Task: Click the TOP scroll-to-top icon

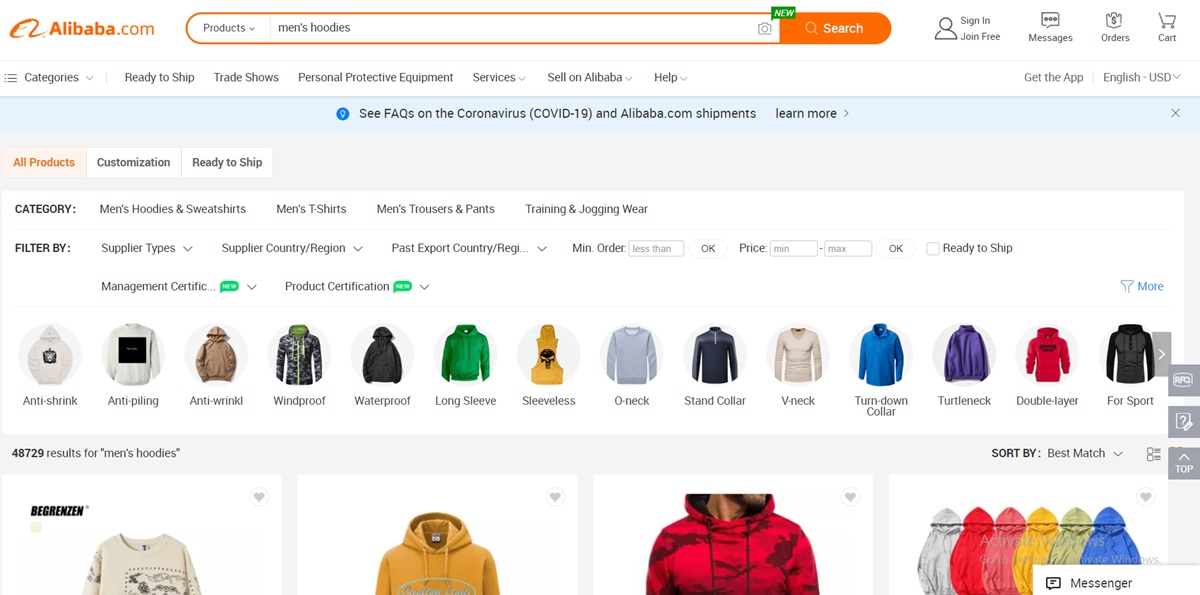Action: coord(1184,463)
